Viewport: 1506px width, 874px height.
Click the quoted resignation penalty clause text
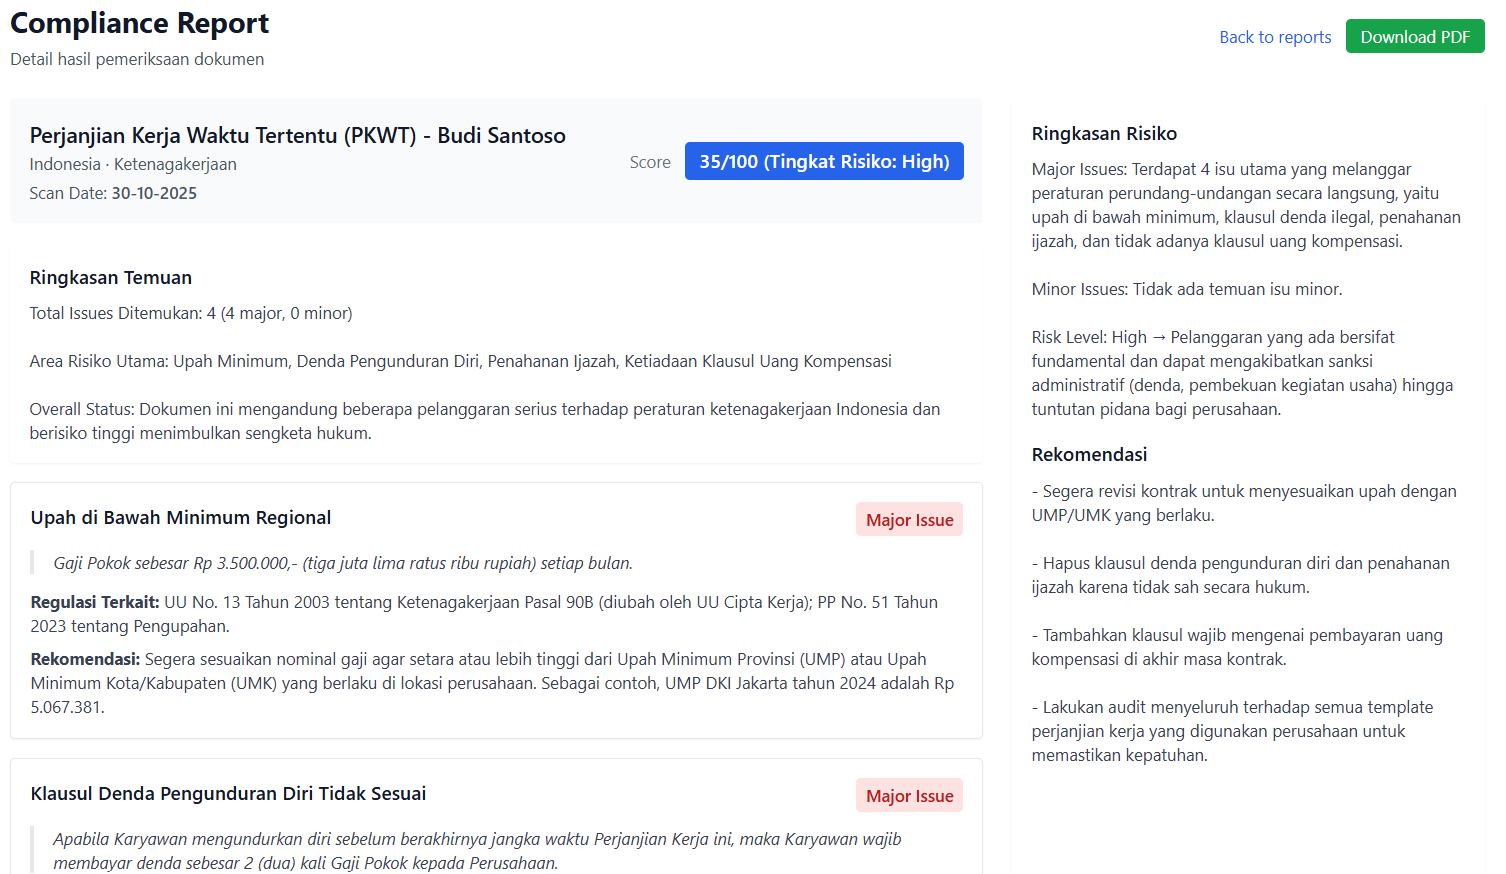click(x=477, y=851)
